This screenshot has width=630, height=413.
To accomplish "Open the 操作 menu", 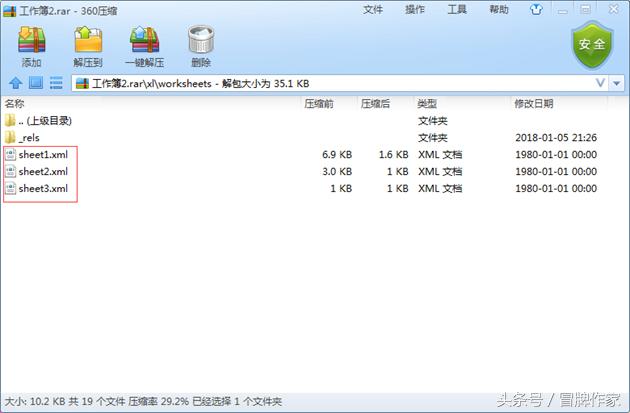I will pos(415,9).
